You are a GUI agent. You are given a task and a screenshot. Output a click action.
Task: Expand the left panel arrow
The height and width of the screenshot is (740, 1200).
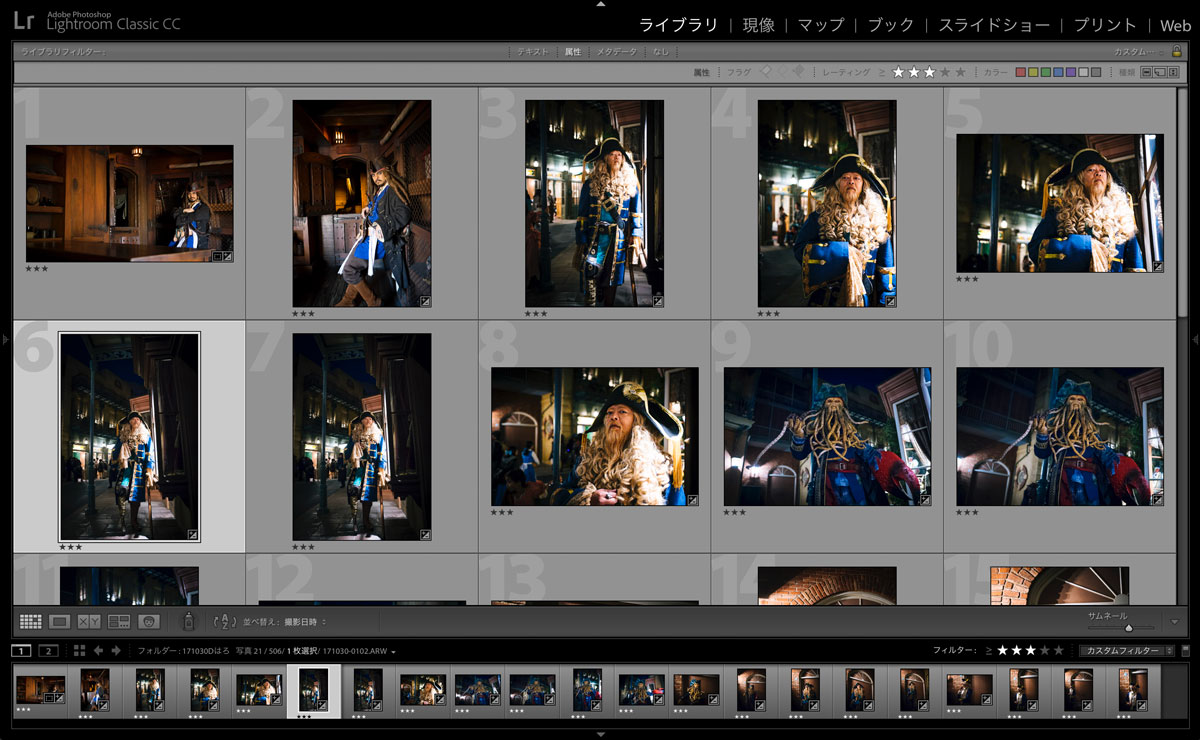[x=5, y=340]
